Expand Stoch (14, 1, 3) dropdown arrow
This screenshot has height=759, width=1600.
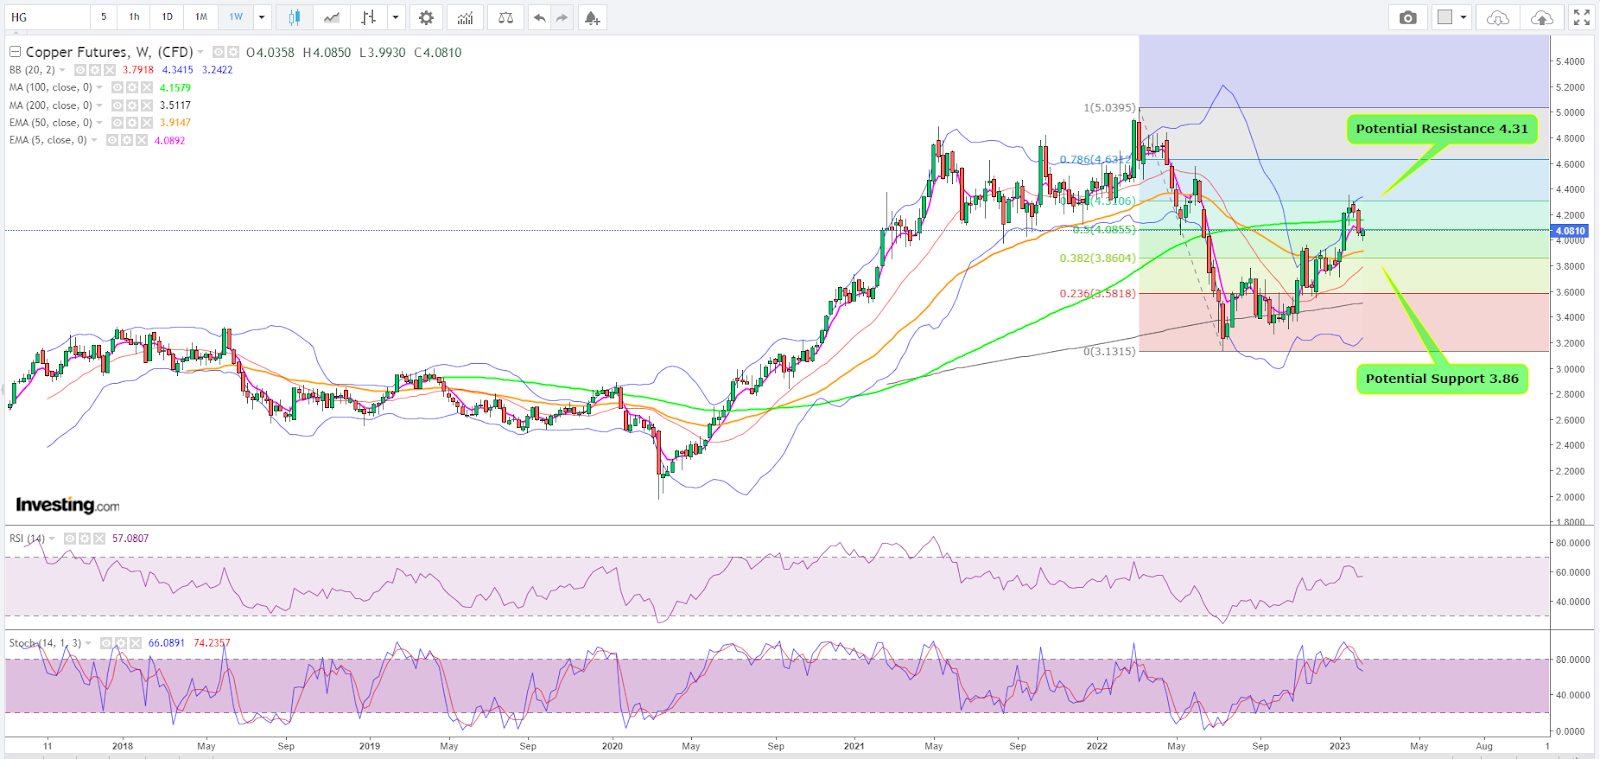pos(88,643)
